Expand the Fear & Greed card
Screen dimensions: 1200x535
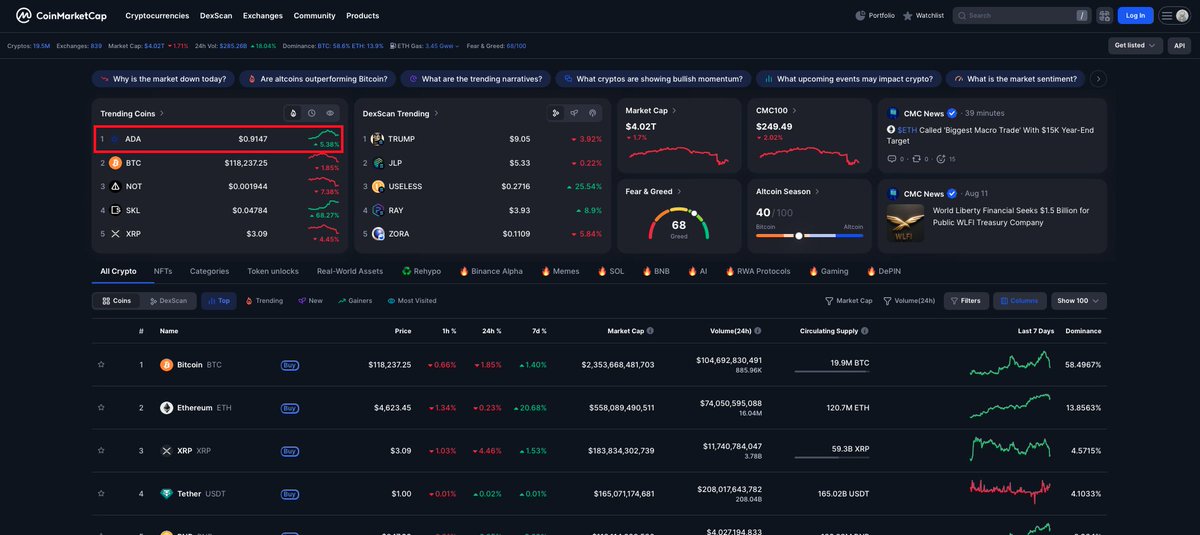(x=654, y=191)
